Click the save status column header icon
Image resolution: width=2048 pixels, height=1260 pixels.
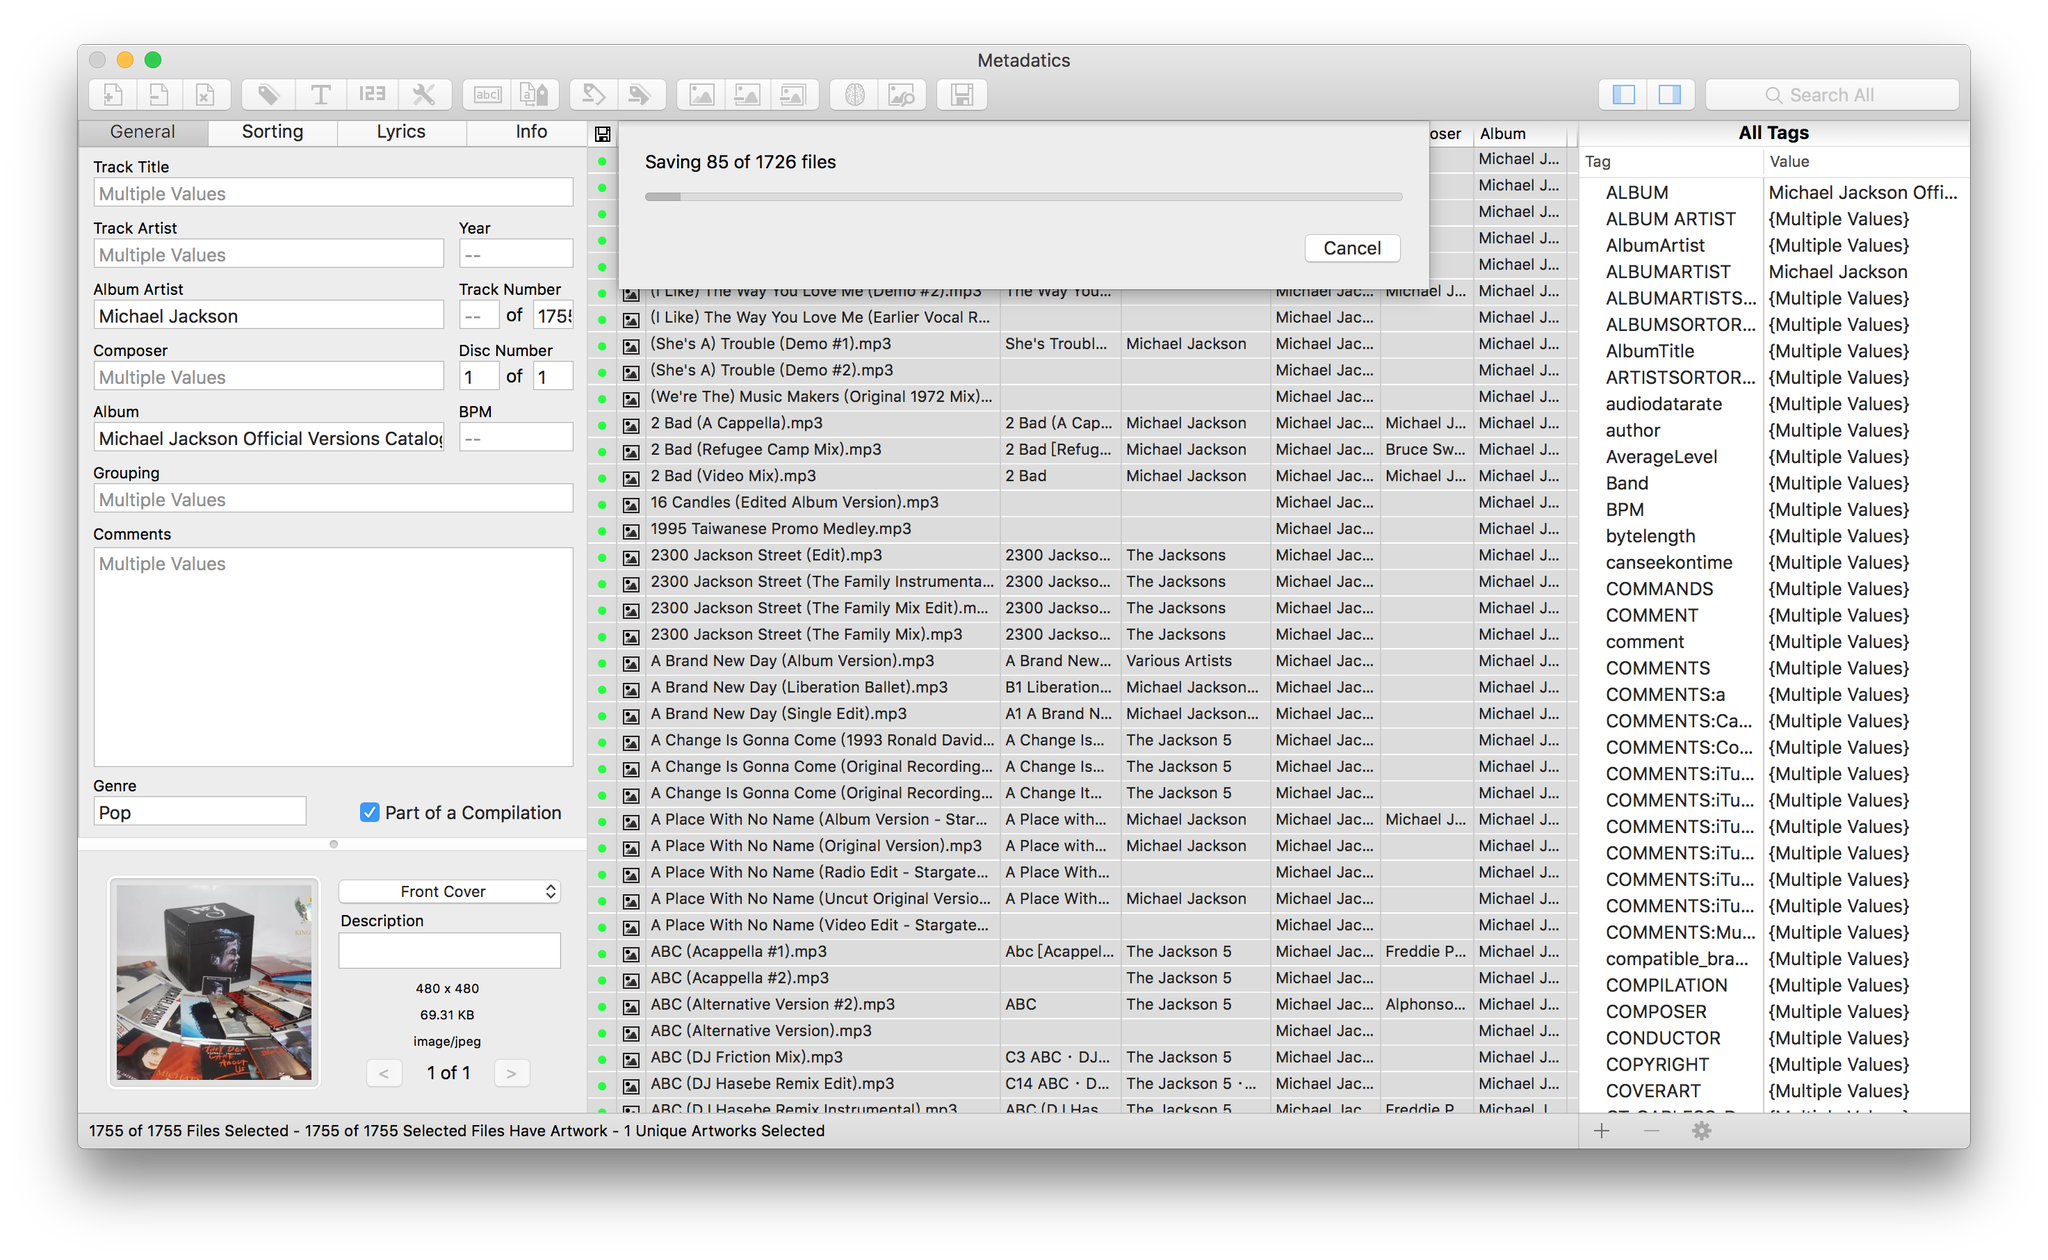pos(602,134)
